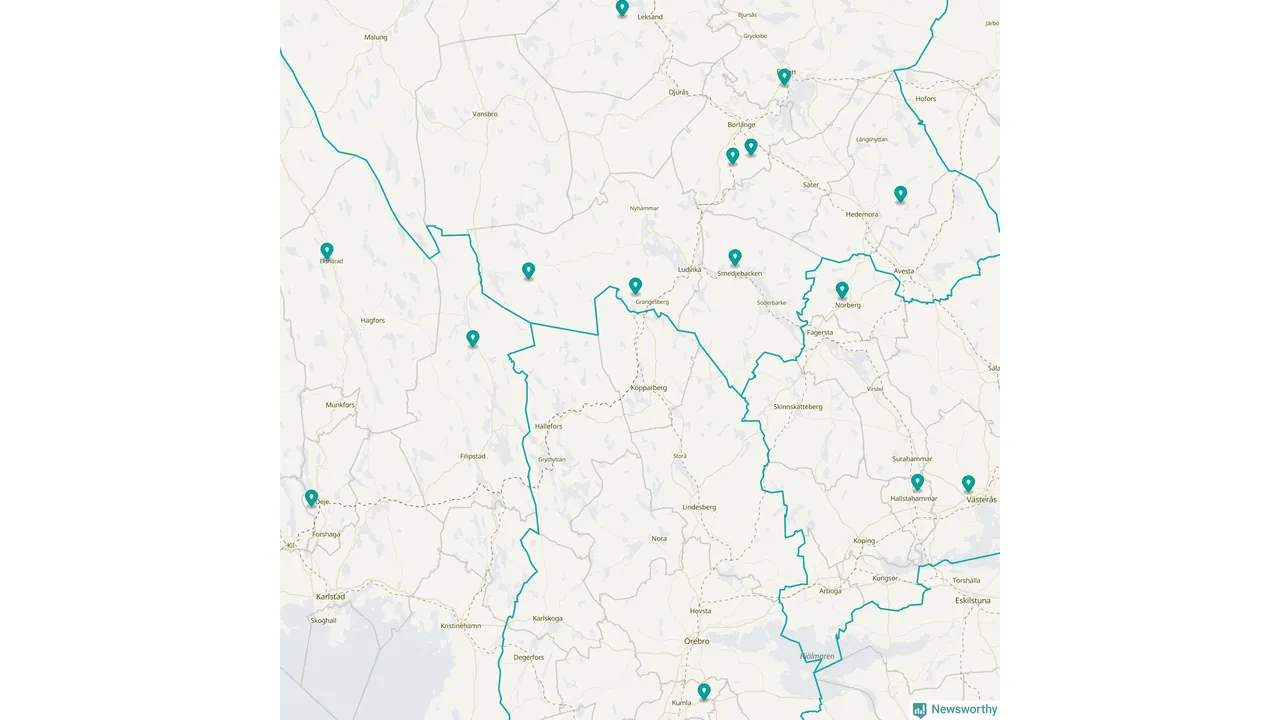Select the map pin at Falun
The width and height of the screenshot is (1280, 720).
click(784, 76)
